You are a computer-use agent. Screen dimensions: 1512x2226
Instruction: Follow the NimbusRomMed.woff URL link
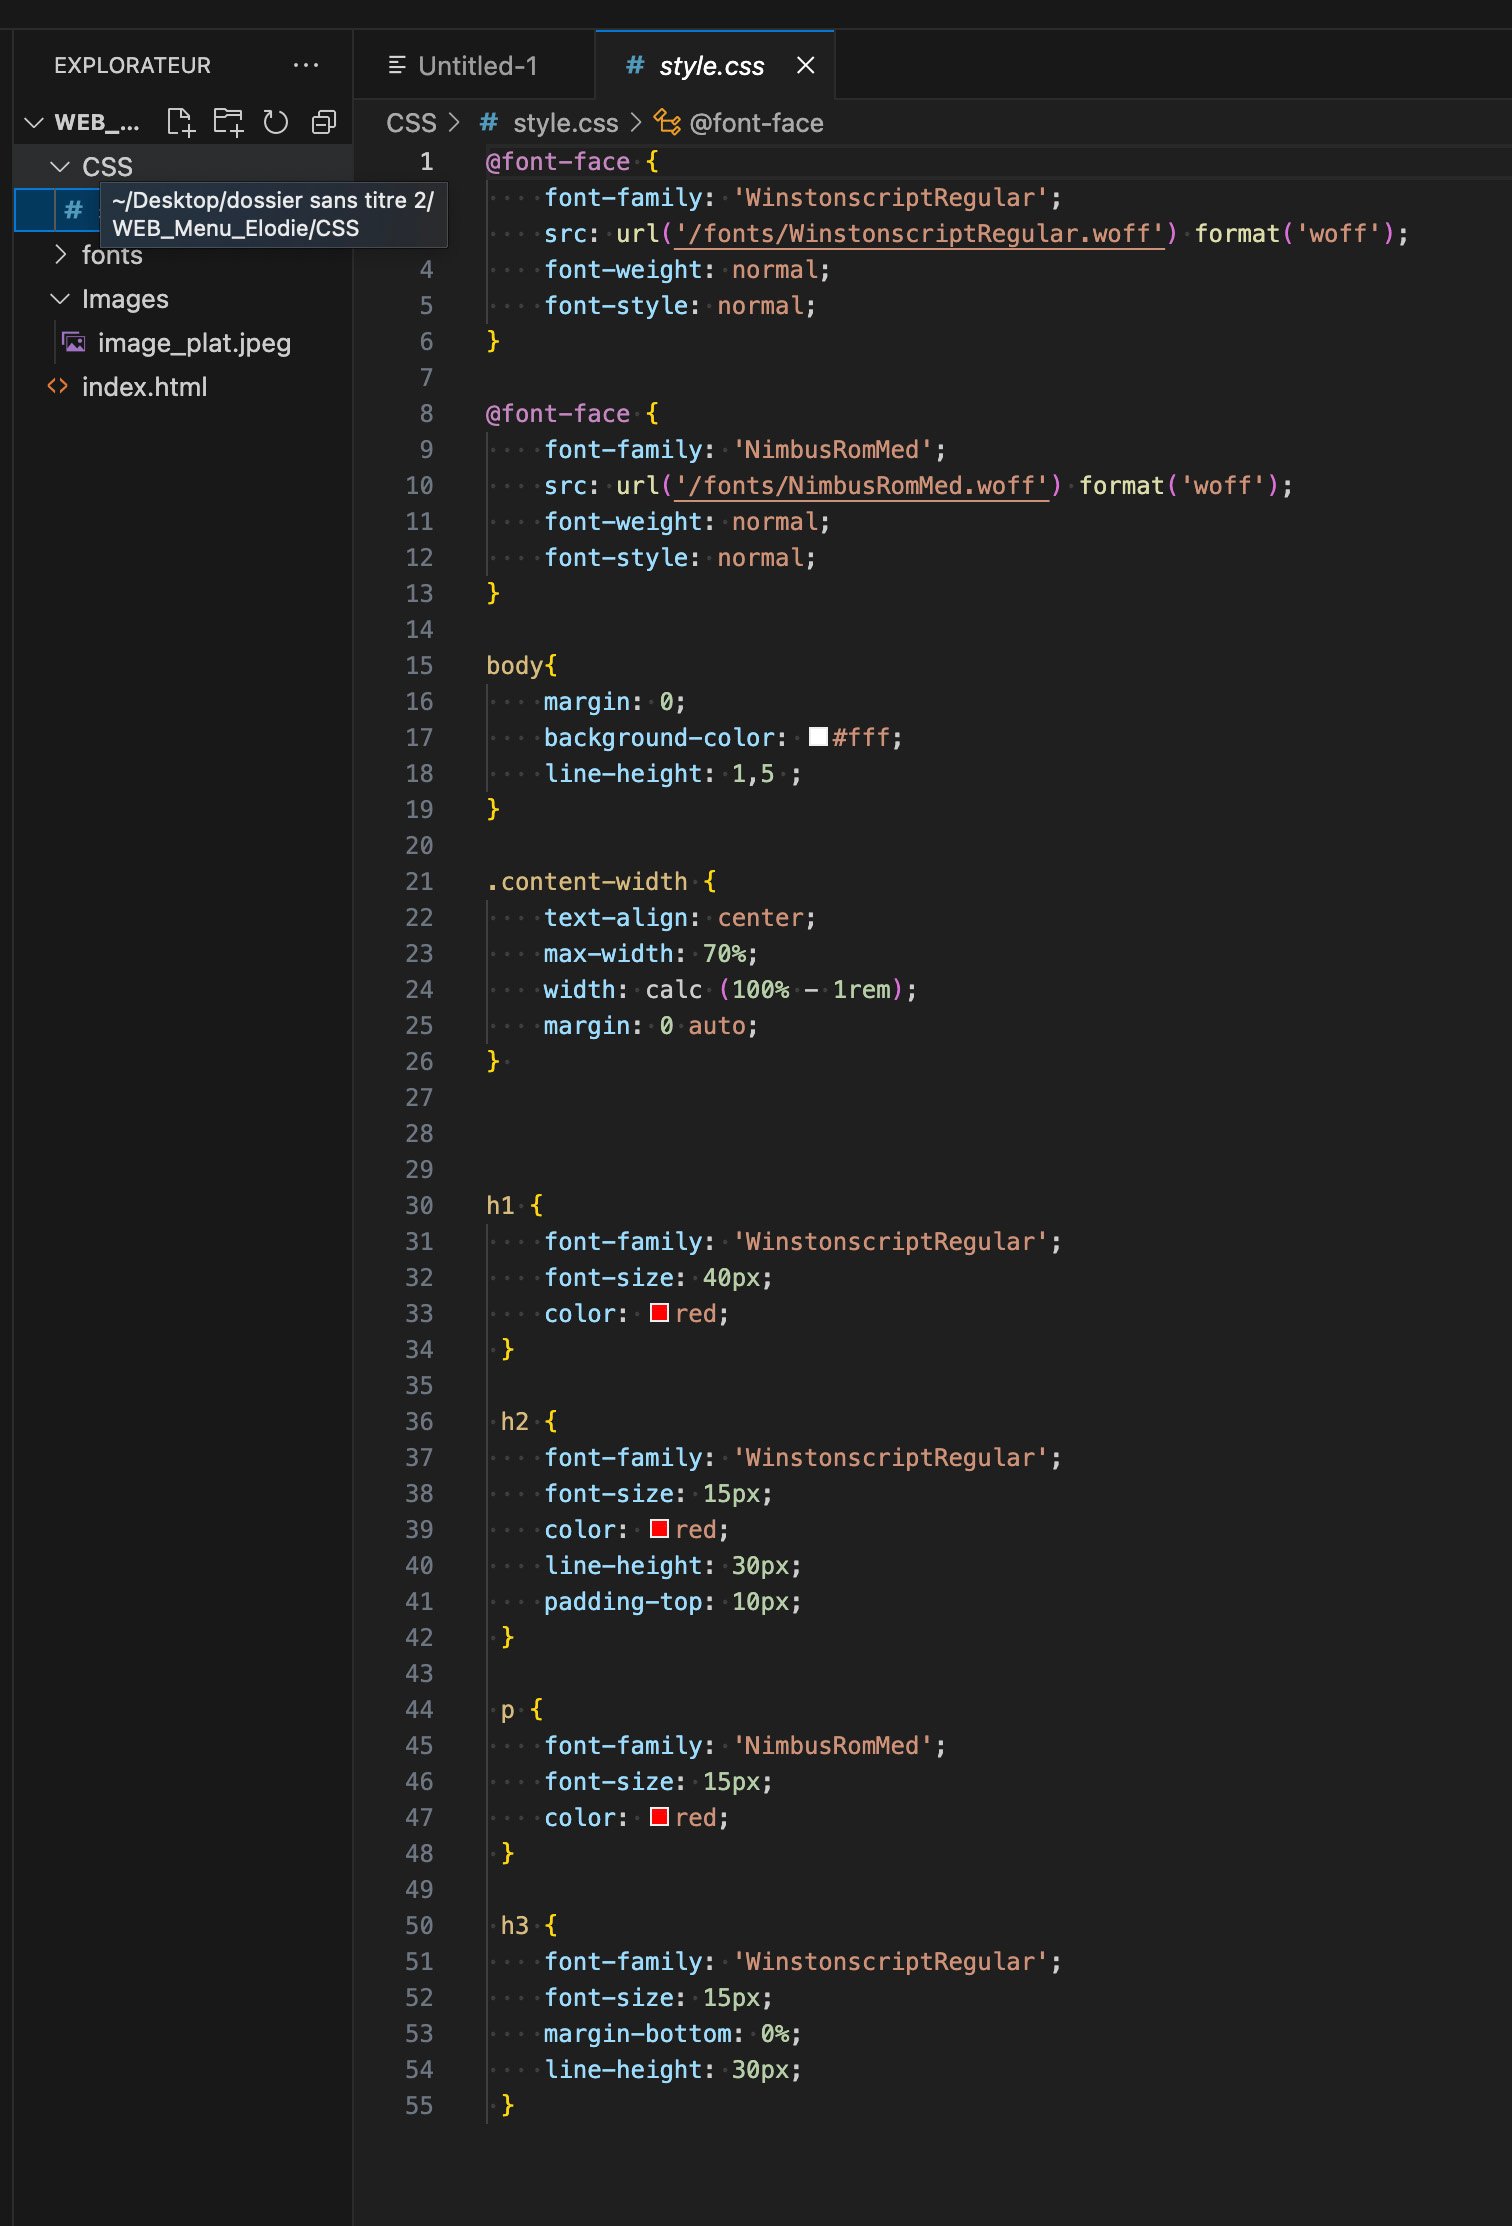point(861,485)
